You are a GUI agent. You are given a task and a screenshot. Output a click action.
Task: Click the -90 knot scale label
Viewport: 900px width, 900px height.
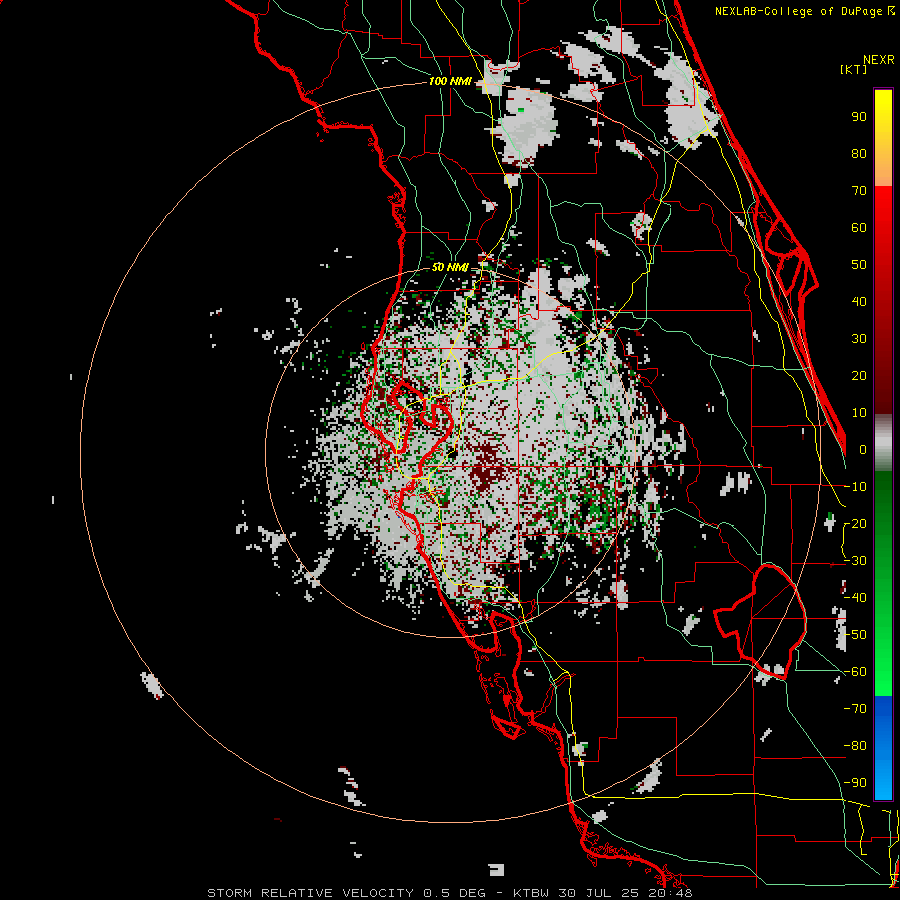(x=855, y=783)
